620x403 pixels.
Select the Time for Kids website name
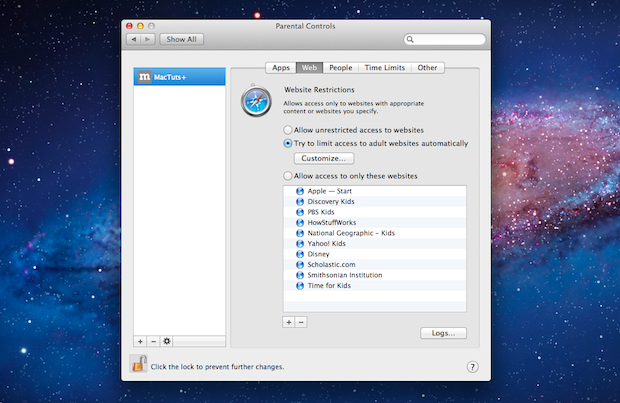click(329, 286)
